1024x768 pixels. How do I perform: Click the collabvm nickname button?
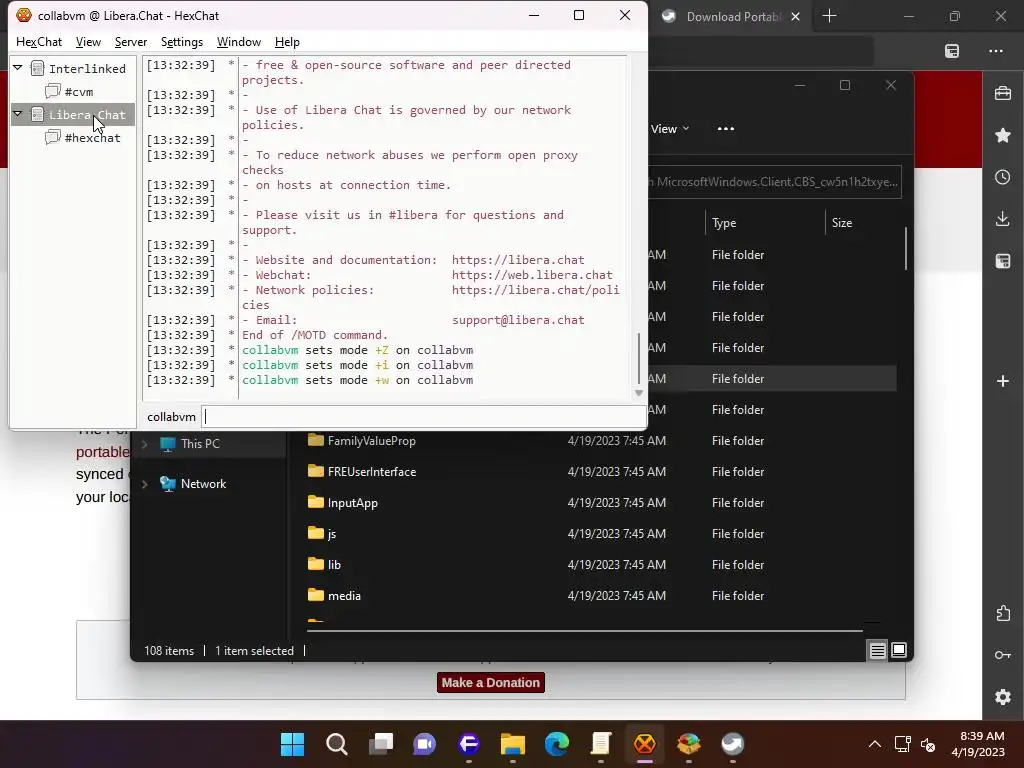click(171, 417)
